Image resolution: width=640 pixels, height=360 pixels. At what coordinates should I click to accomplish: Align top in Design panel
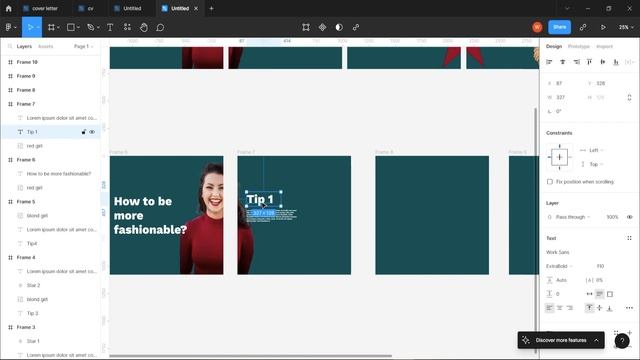click(589, 62)
